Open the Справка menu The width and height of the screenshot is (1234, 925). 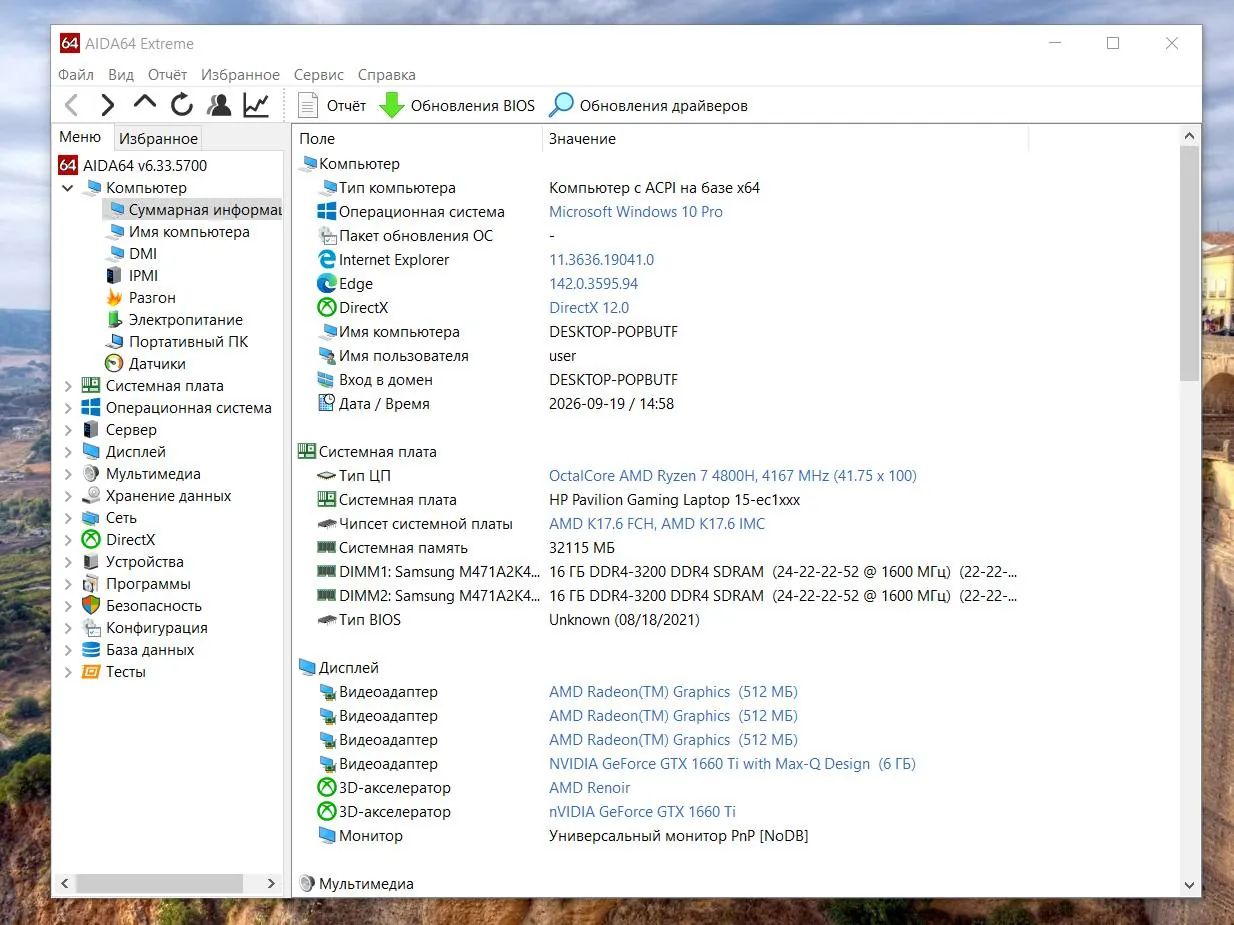coord(386,75)
